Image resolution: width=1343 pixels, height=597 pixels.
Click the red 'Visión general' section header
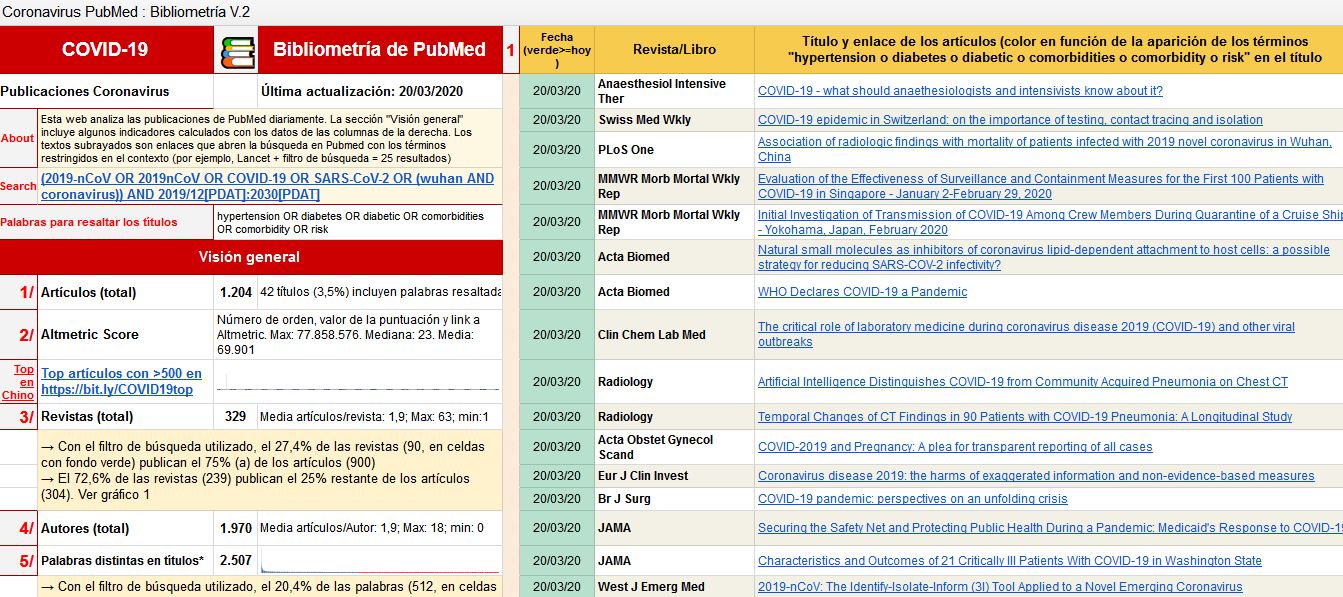pyautogui.click(x=251, y=257)
